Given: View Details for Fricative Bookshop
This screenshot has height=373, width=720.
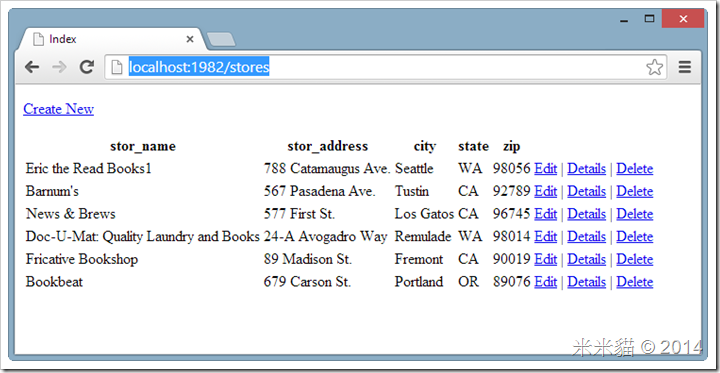Looking at the screenshot, I should (x=586, y=259).
